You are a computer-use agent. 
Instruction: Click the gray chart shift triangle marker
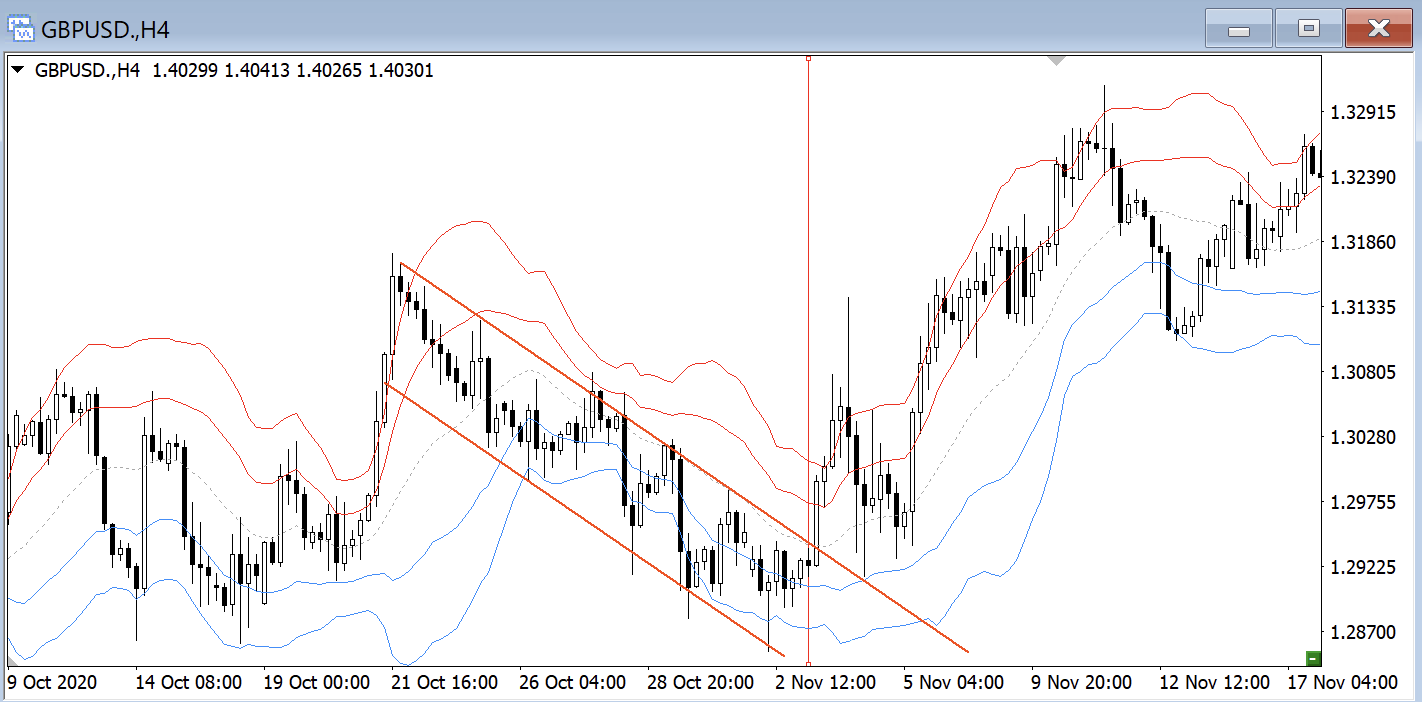coord(1057,62)
